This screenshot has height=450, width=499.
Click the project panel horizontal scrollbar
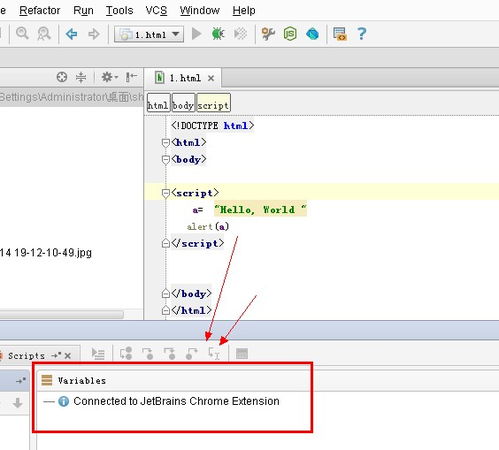pyautogui.click(x=62, y=314)
